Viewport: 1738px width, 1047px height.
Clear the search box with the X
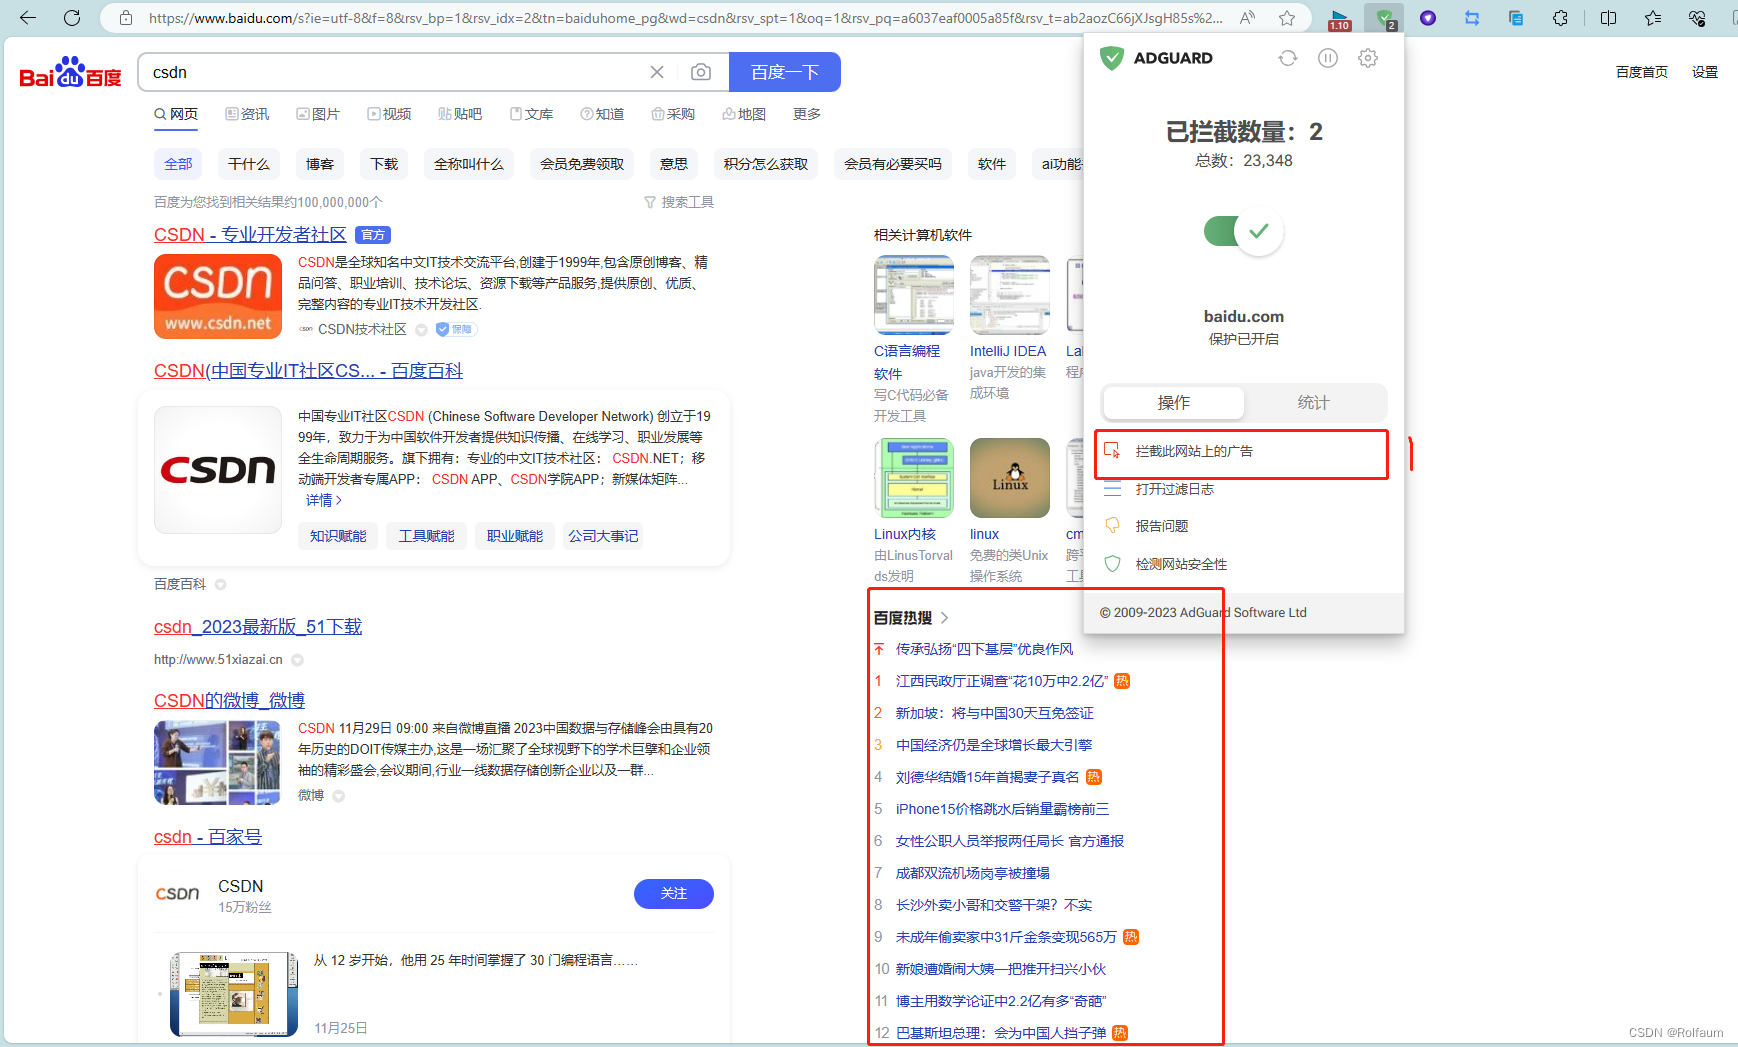point(657,72)
